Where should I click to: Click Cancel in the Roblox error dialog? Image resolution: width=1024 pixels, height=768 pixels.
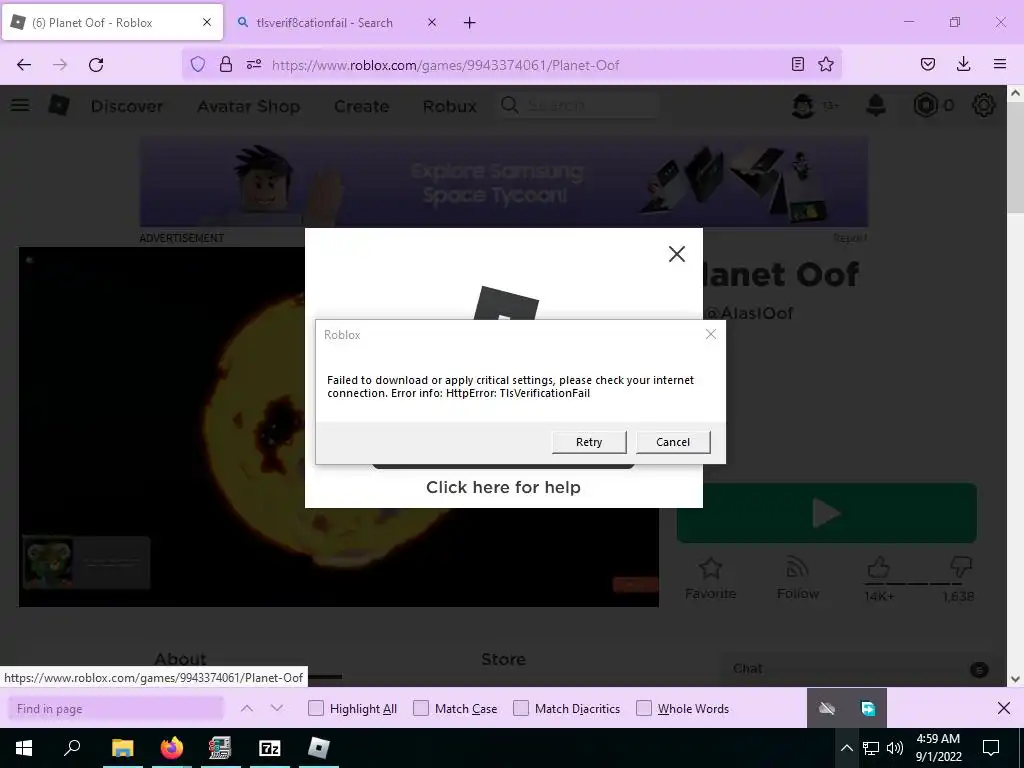(x=673, y=442)
